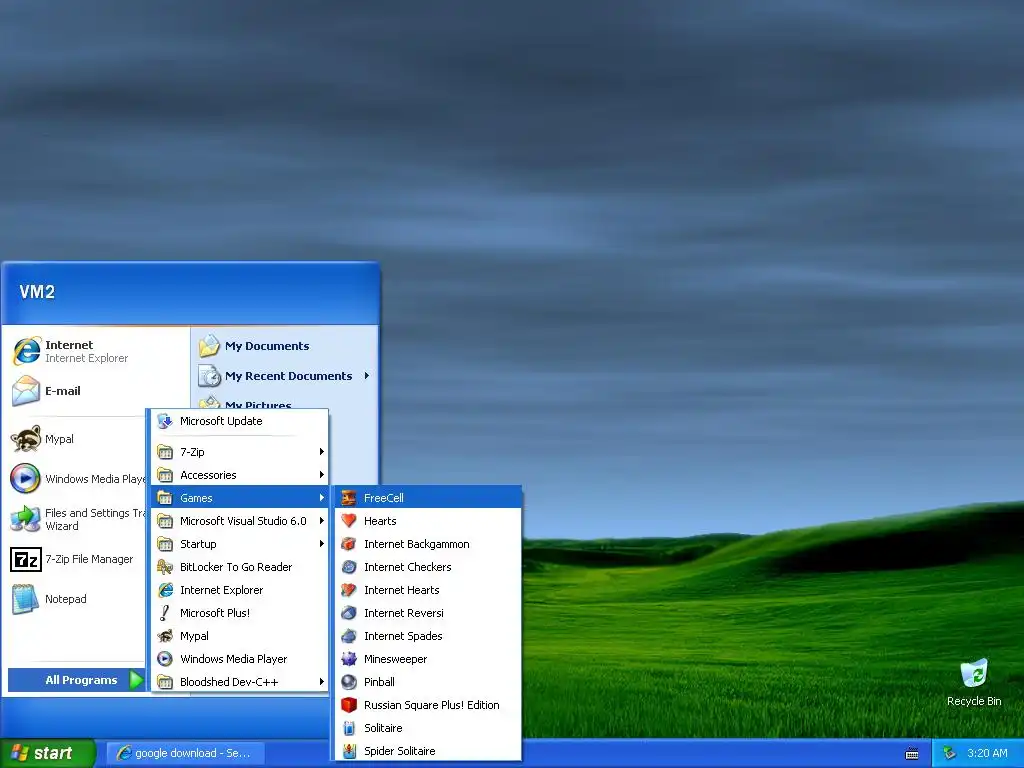
Task: Click the Russian Square Plus! Edition text
Action: click(432, 705)
